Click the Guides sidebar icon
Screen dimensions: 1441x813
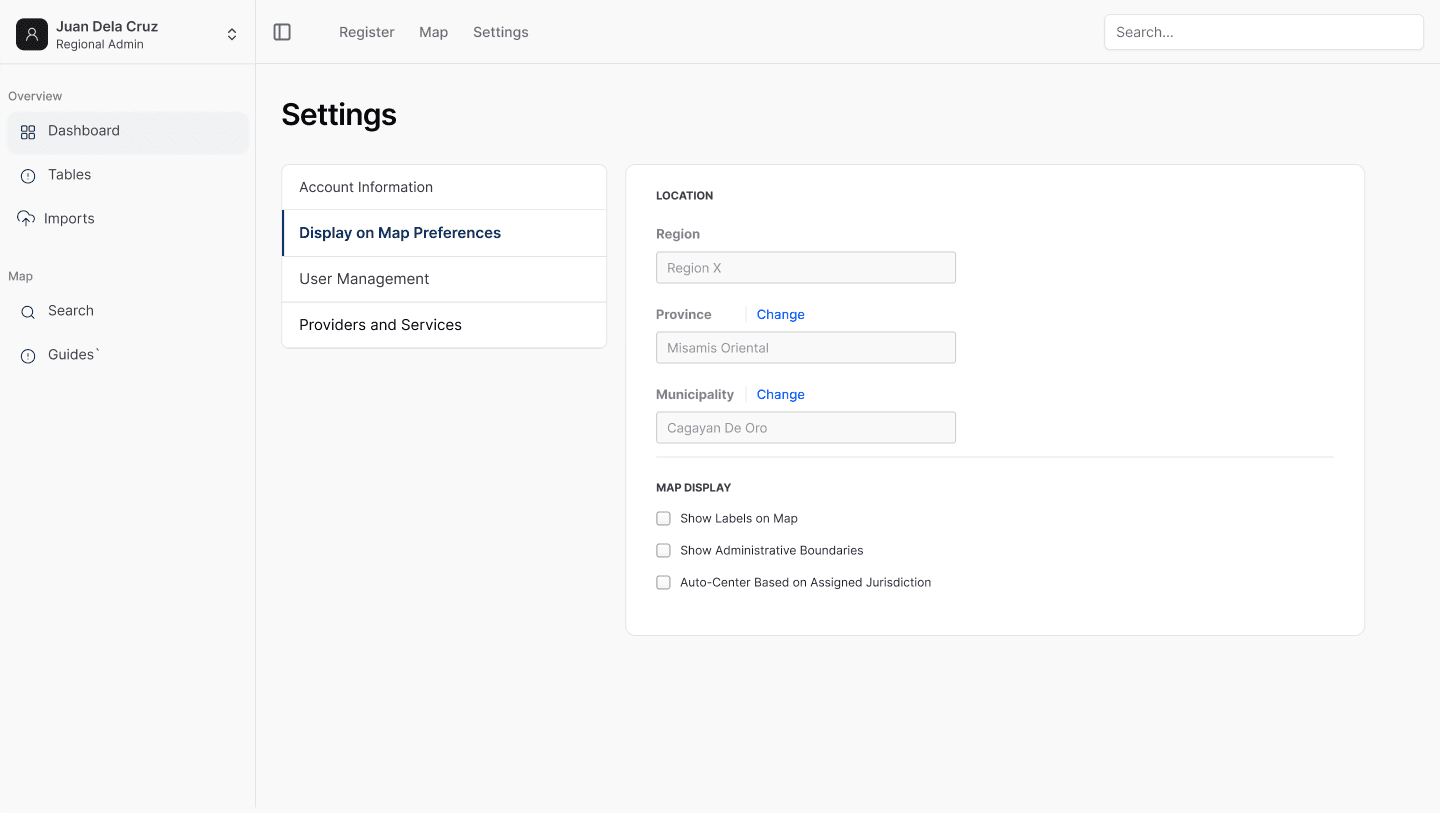(28, 355)
